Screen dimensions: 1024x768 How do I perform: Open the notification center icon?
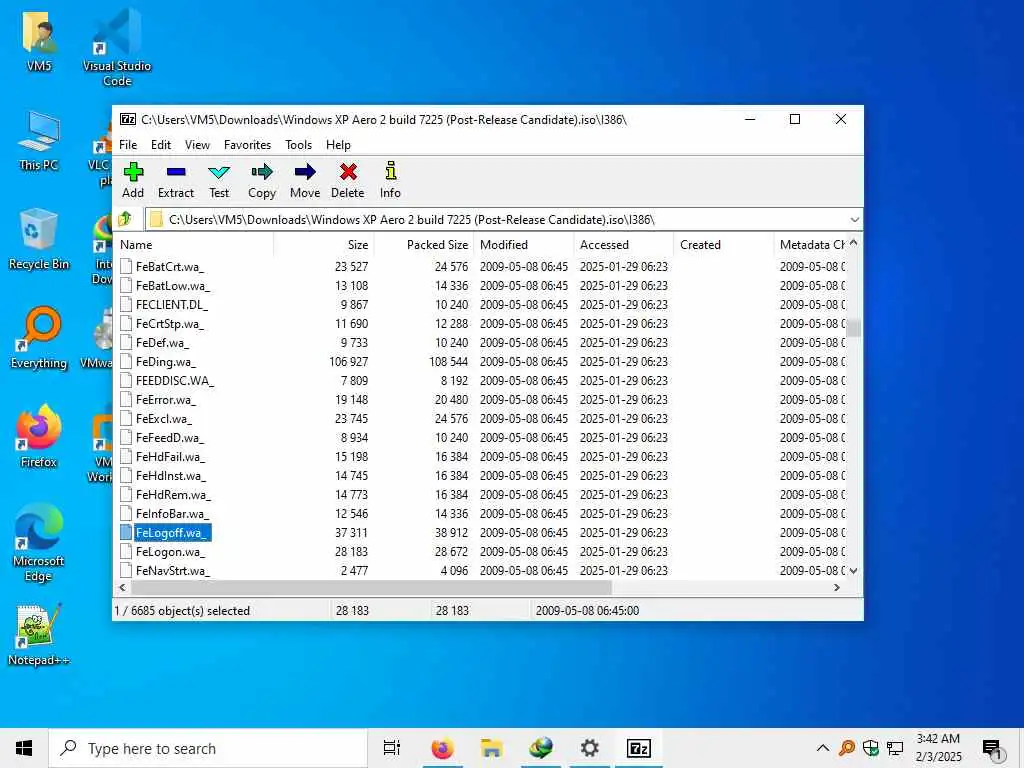[x=991, y=748]
